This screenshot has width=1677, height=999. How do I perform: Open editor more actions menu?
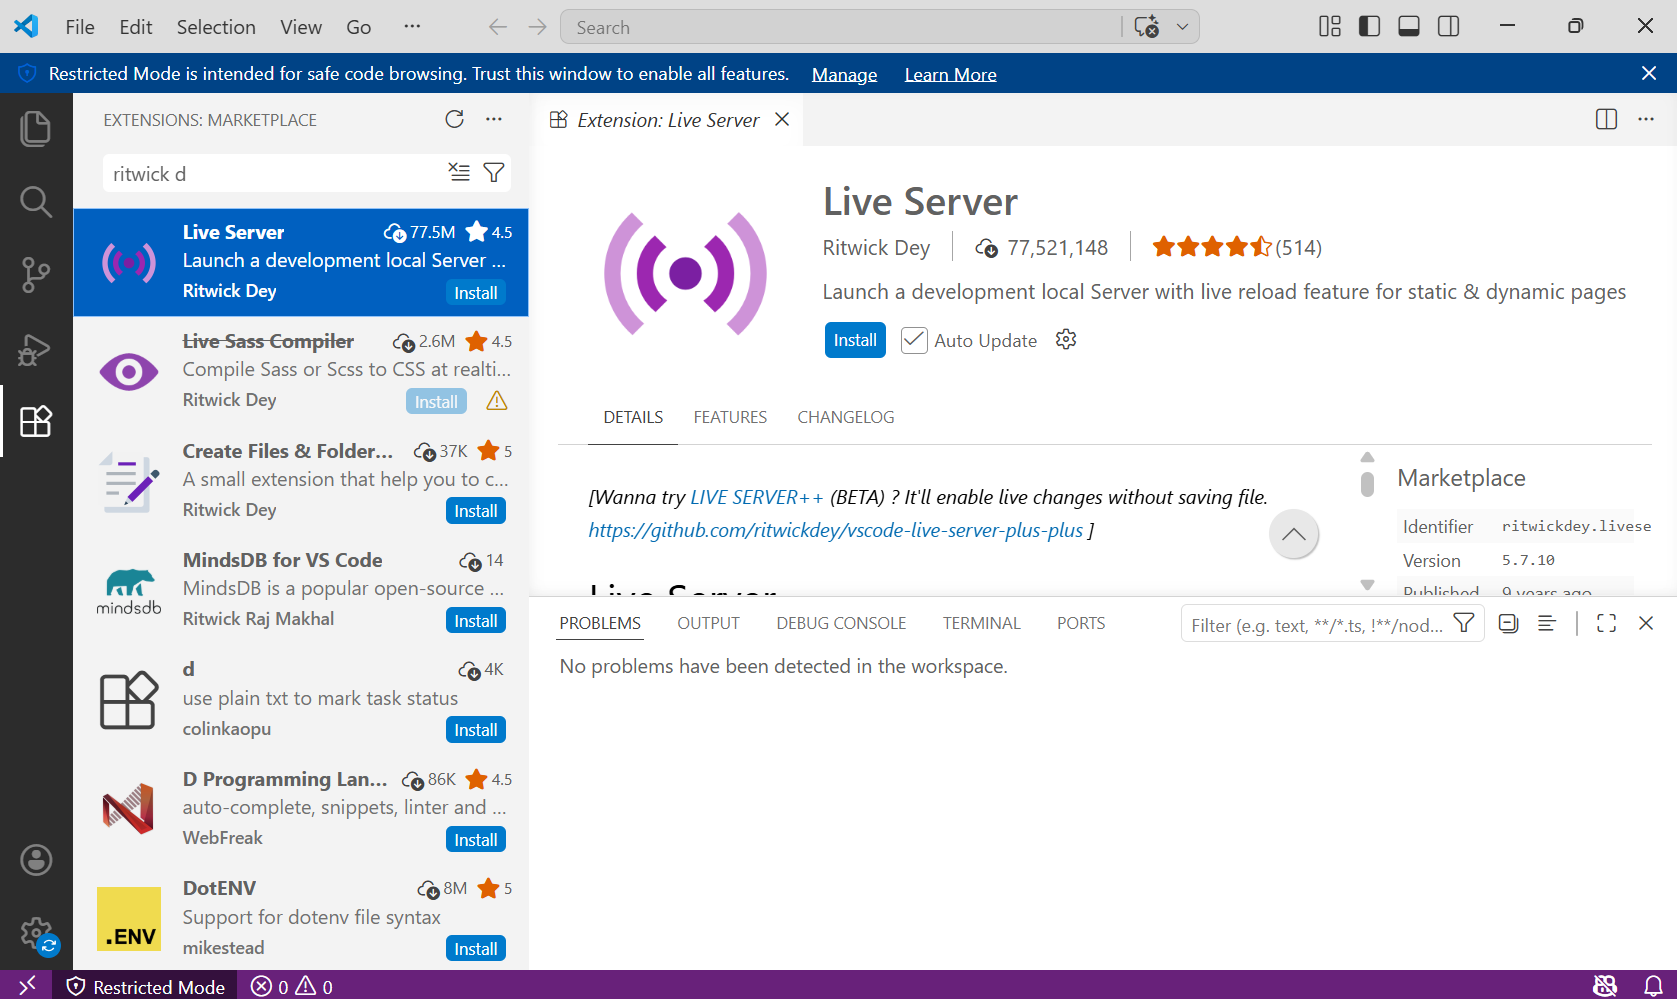(x=1646, y=119)
